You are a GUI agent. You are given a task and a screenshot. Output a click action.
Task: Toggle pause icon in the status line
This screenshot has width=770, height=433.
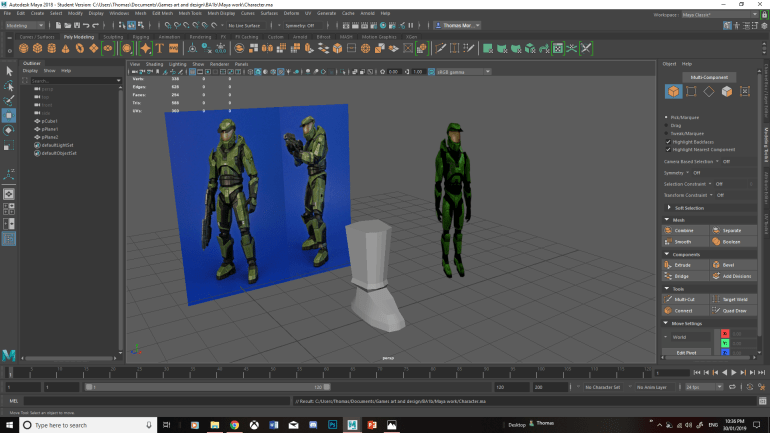tap(411, 25)
